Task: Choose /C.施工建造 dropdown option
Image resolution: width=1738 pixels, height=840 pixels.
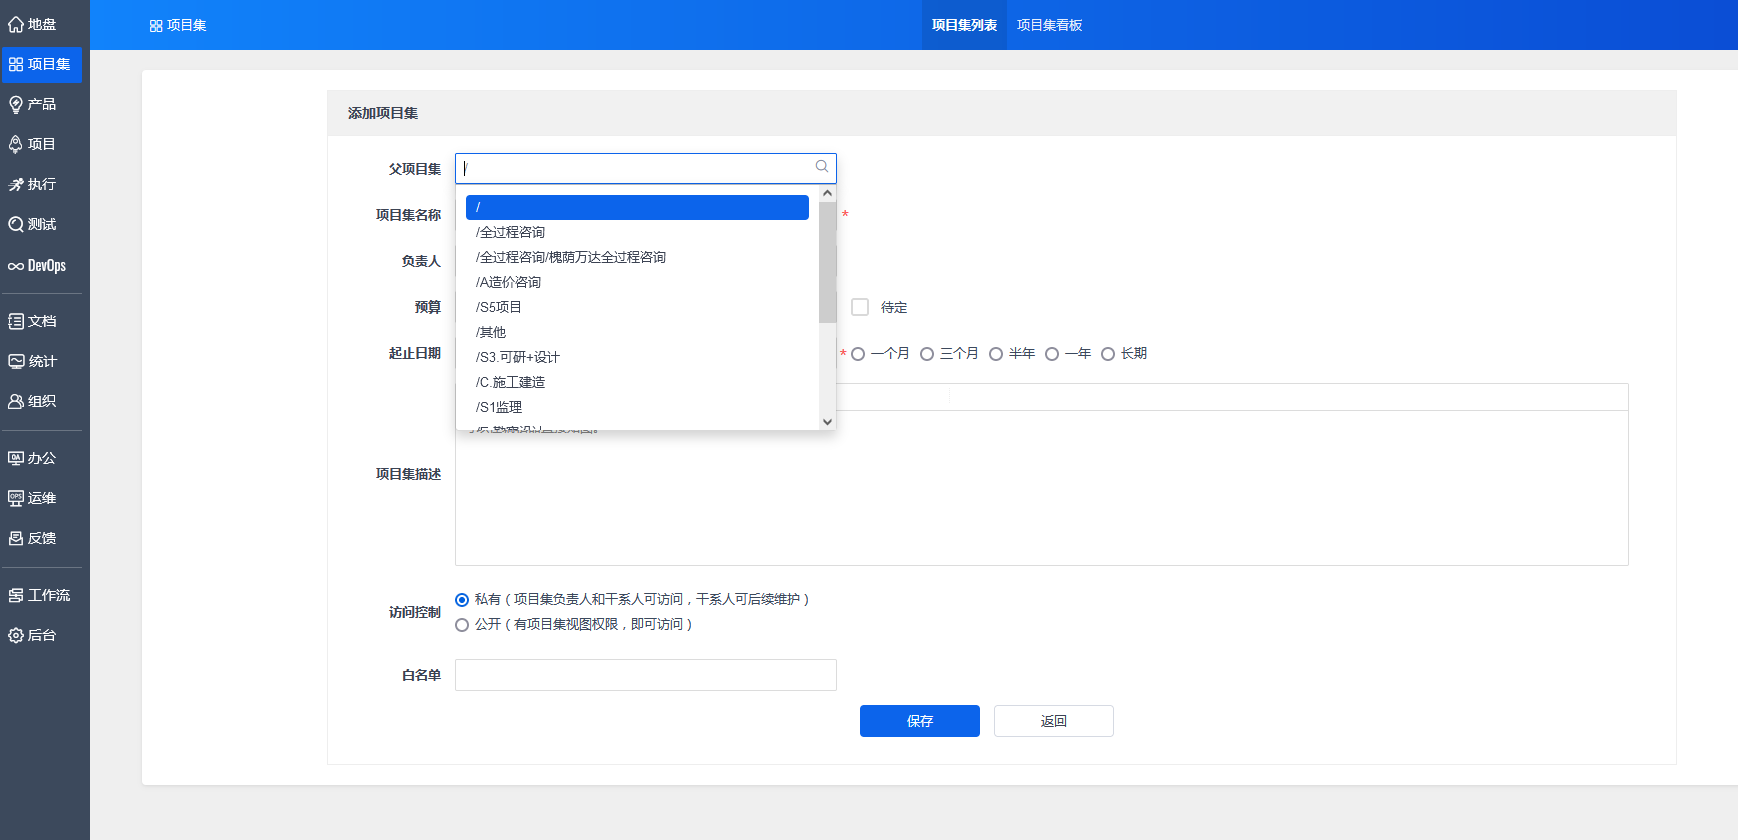Action: tap(511, 382)
